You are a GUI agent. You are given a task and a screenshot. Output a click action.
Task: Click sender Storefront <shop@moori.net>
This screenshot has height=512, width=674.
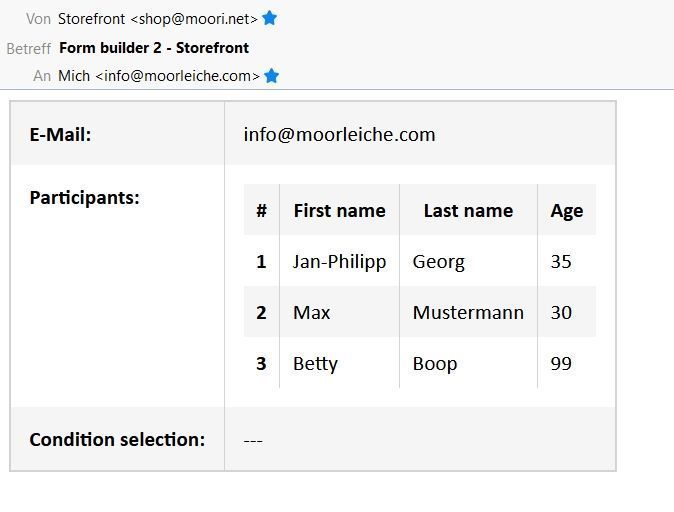(158, 19)
